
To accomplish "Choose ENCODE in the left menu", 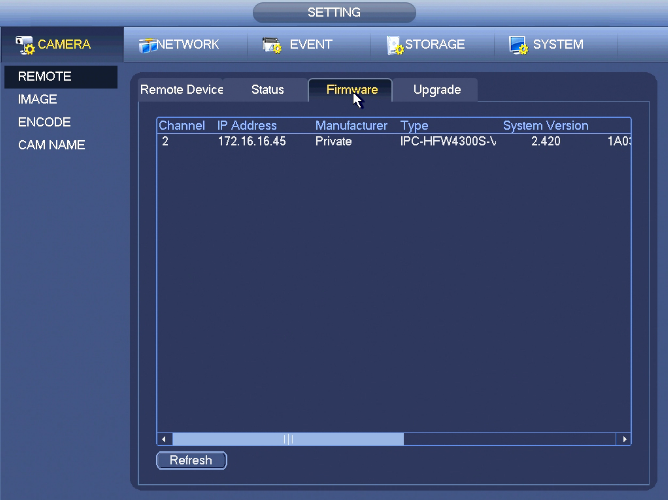I will point(44,122).
